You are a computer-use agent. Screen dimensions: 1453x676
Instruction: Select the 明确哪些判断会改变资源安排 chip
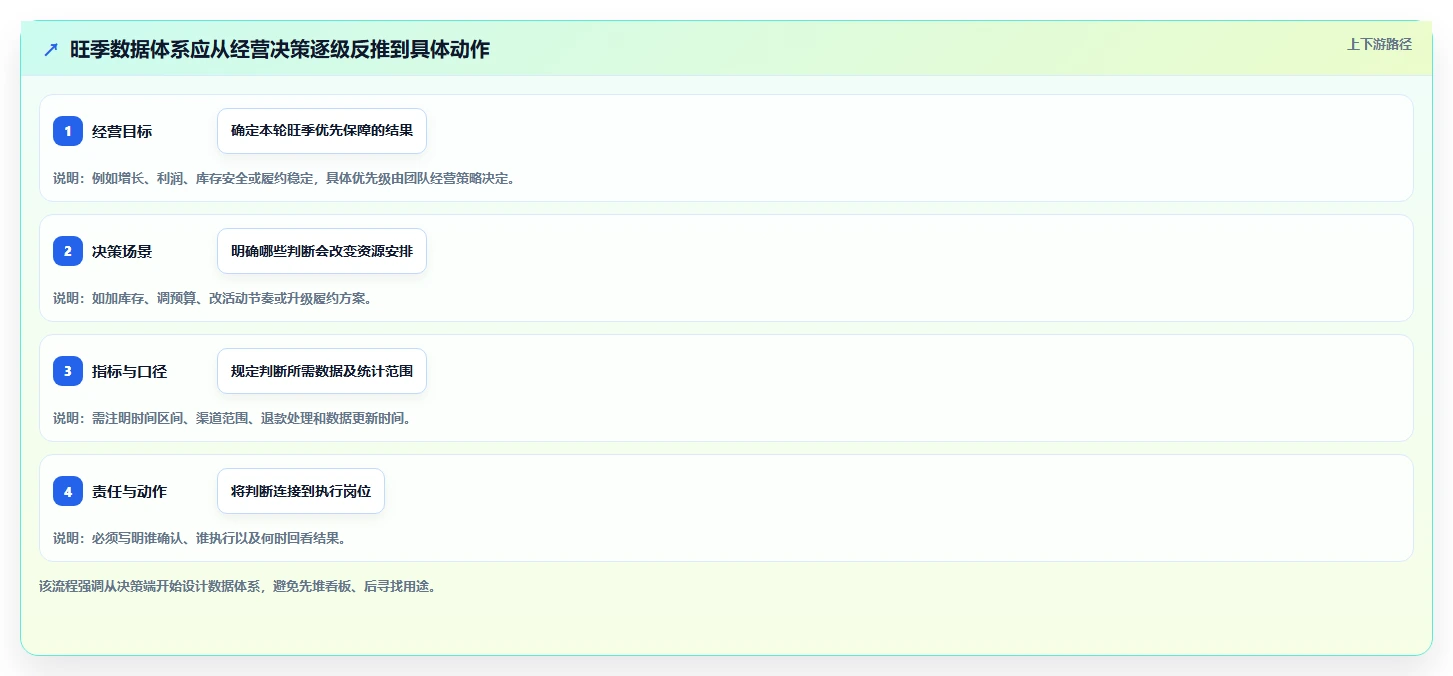pos(322,251)
